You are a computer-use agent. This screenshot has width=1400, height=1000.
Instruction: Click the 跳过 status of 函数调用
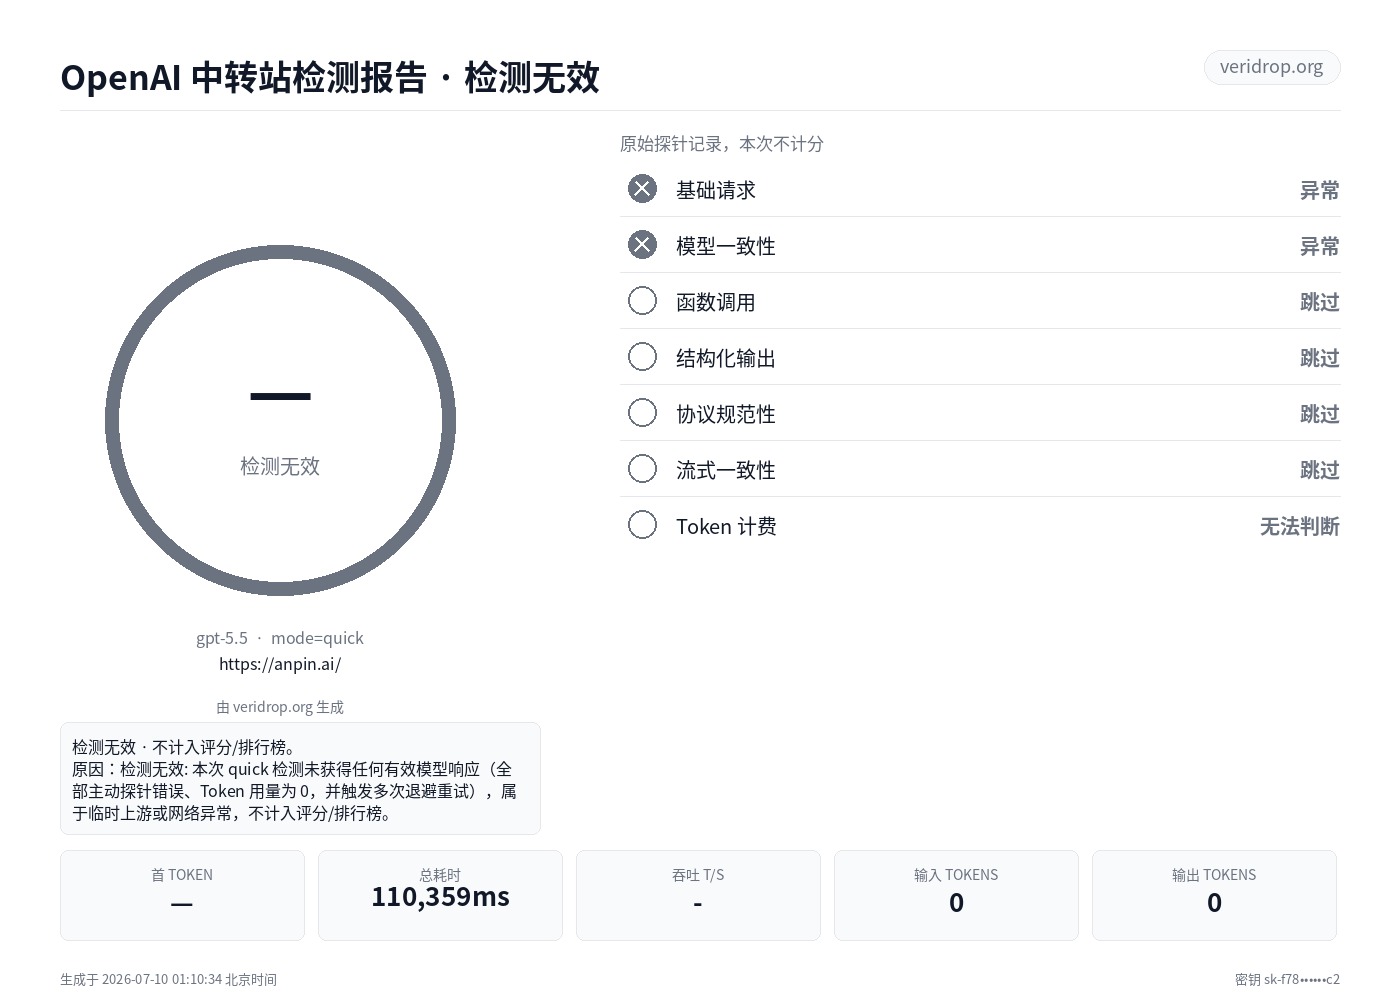1319,302
